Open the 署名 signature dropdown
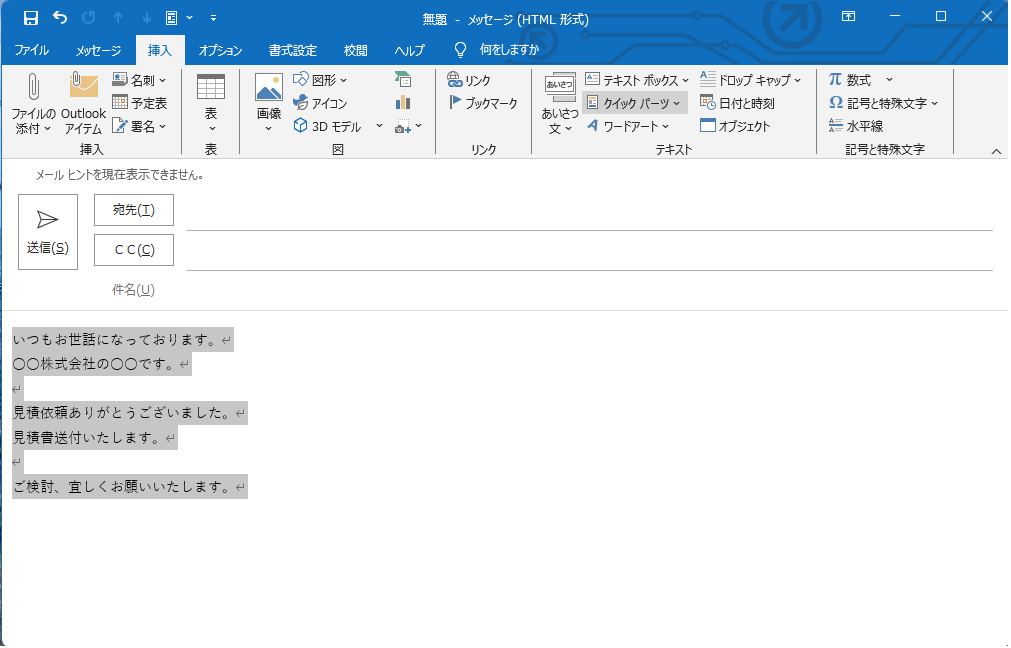1011x648 pixels. click(139, 126)
